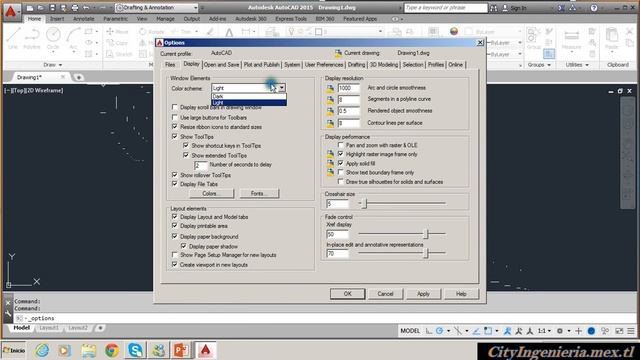Open the Color scheme dropdown arrow
Viewport: 640px width, 360px height.
click(x=282, y=88)
